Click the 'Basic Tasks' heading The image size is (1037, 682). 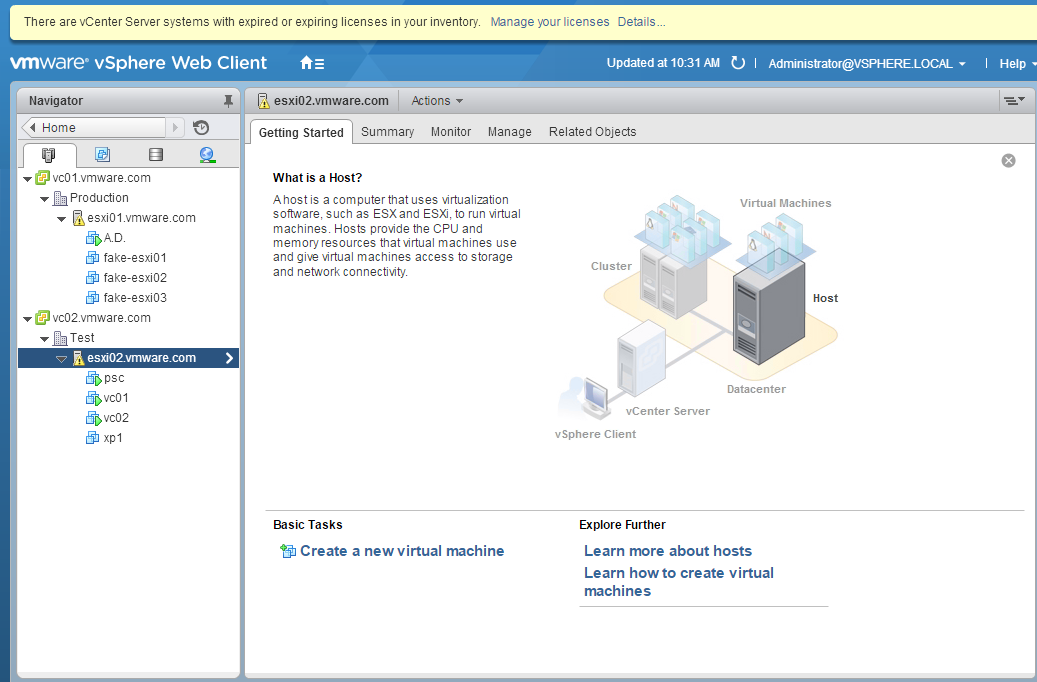[x=308, y=525]
